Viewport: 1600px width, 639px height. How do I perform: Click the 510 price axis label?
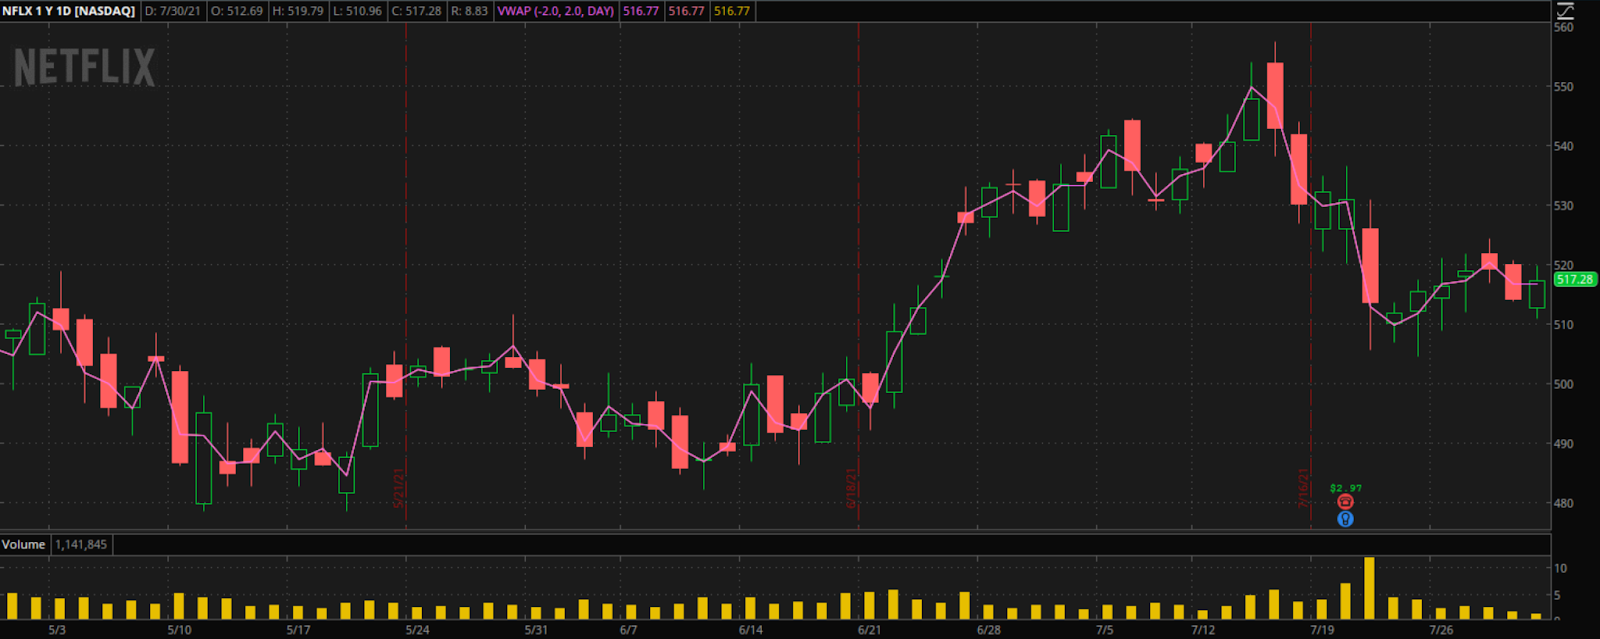[1563, 325]
